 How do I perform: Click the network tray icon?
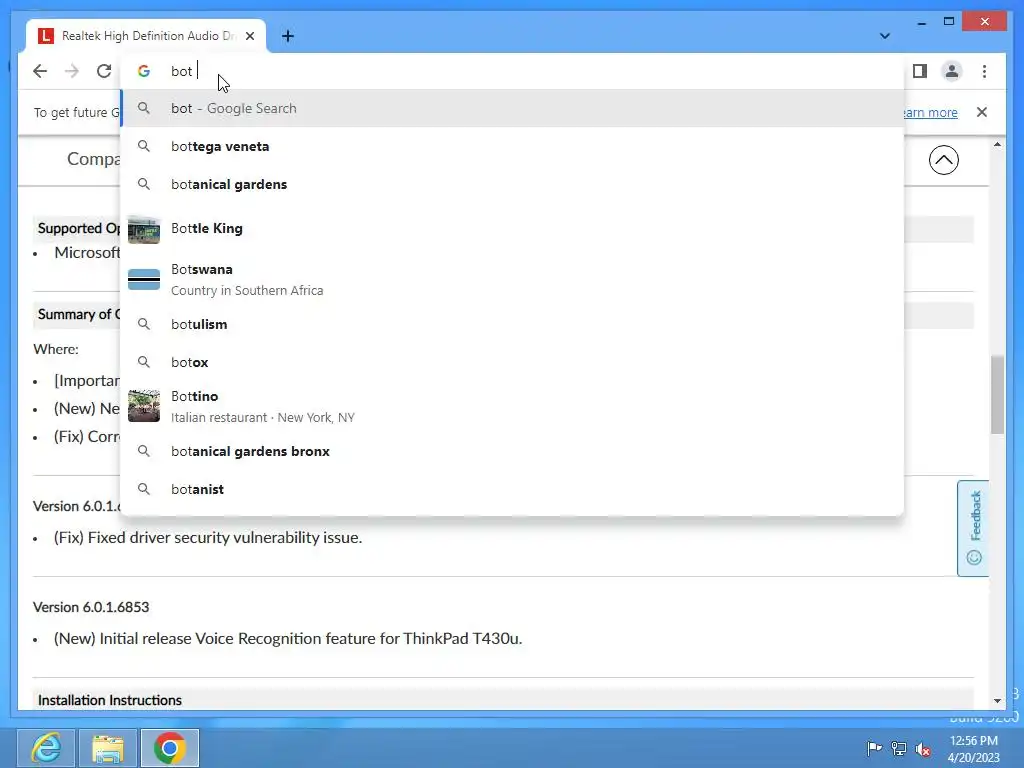[x=899, y=748]
